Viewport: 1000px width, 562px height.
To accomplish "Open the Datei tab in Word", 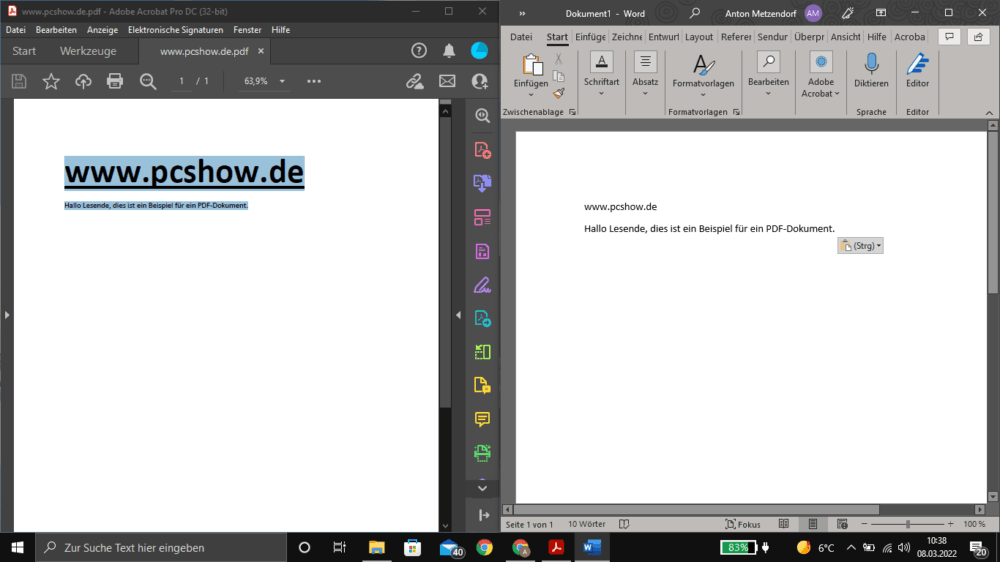I will pos(521,37).
